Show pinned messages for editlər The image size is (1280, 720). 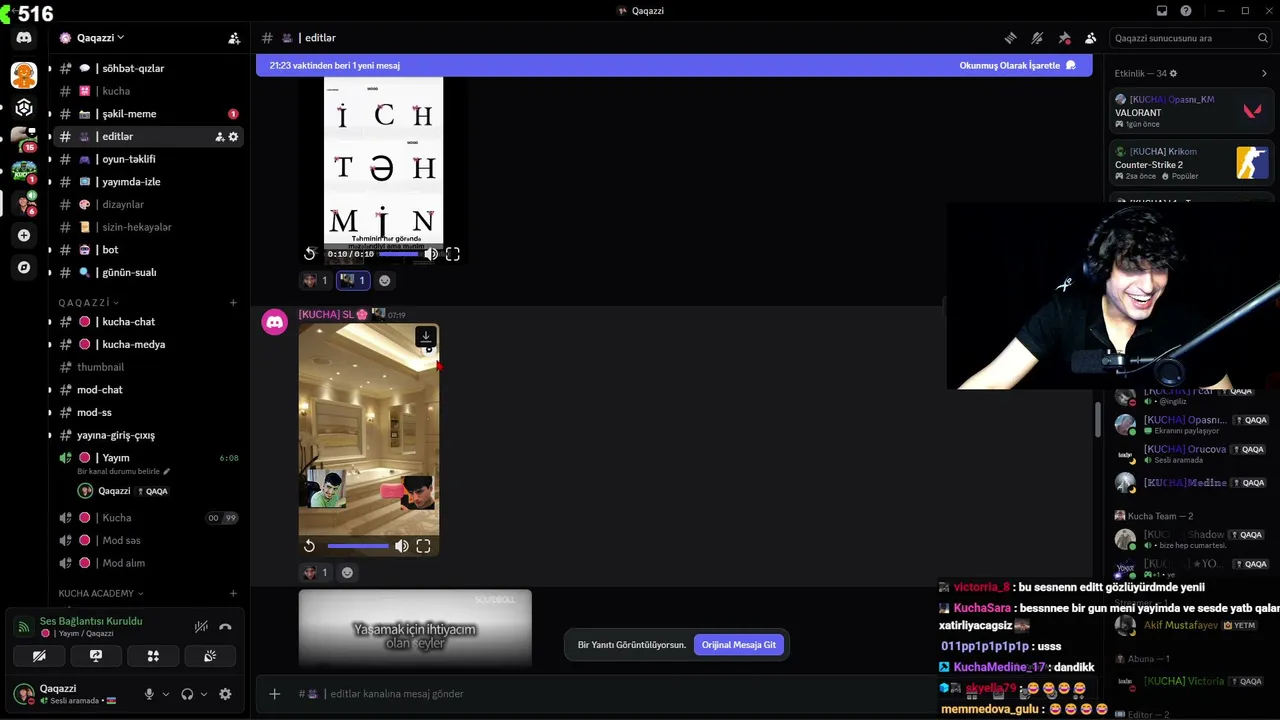[1064, 38]
